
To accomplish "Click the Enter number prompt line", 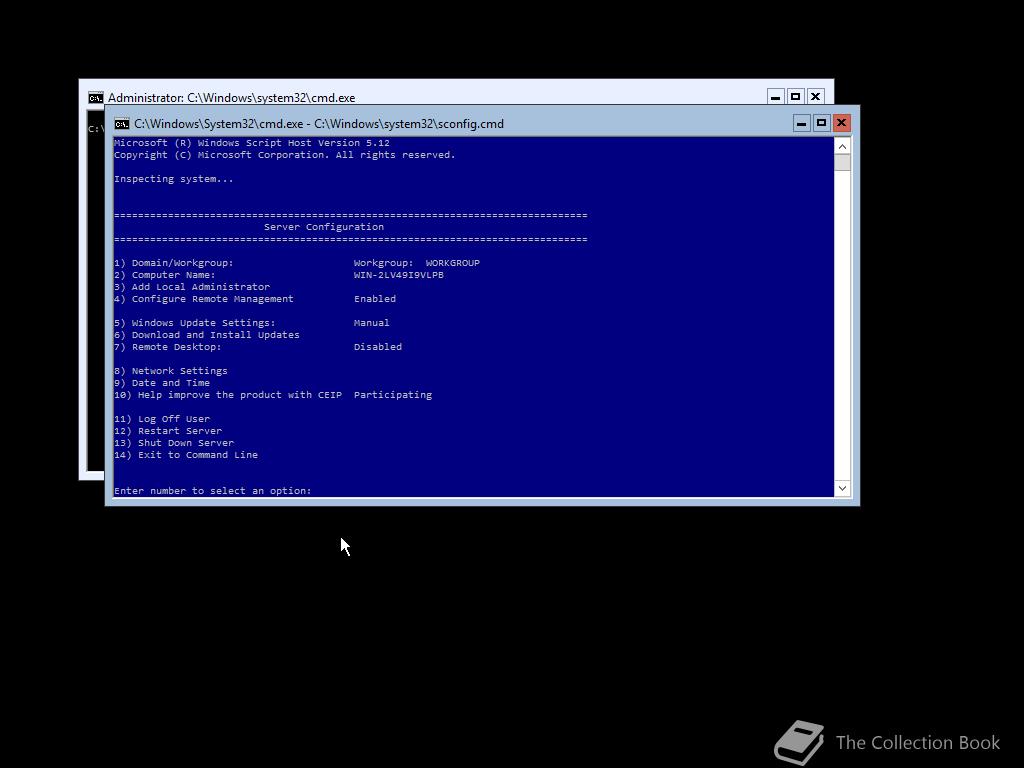I will [x=212, y=490].
